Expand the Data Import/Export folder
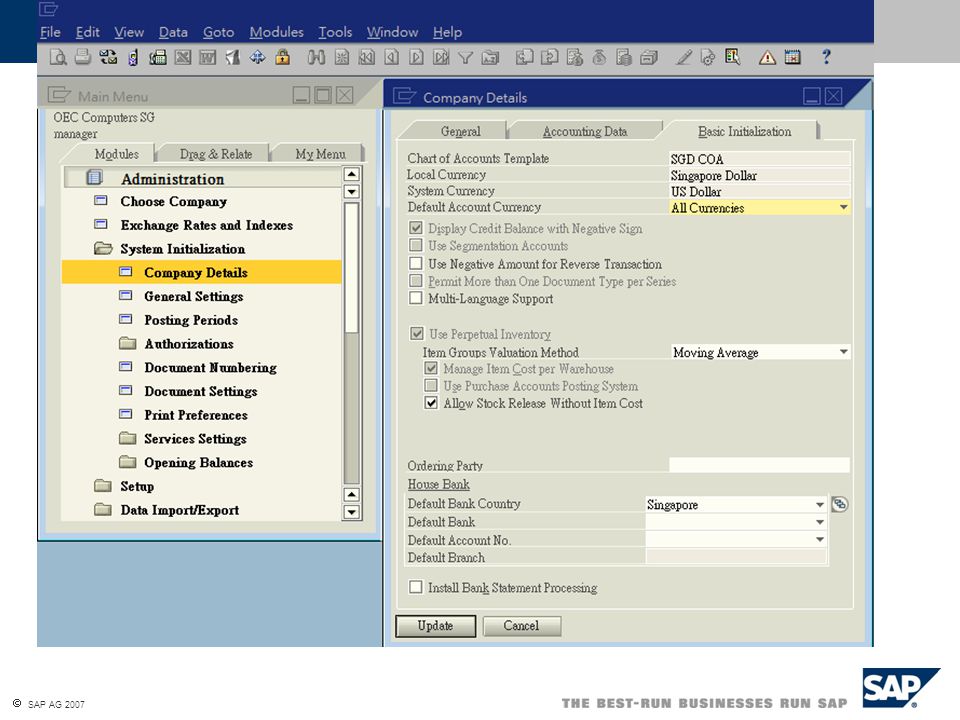Viewport: 960px width, 720px height. click(103, 510)
